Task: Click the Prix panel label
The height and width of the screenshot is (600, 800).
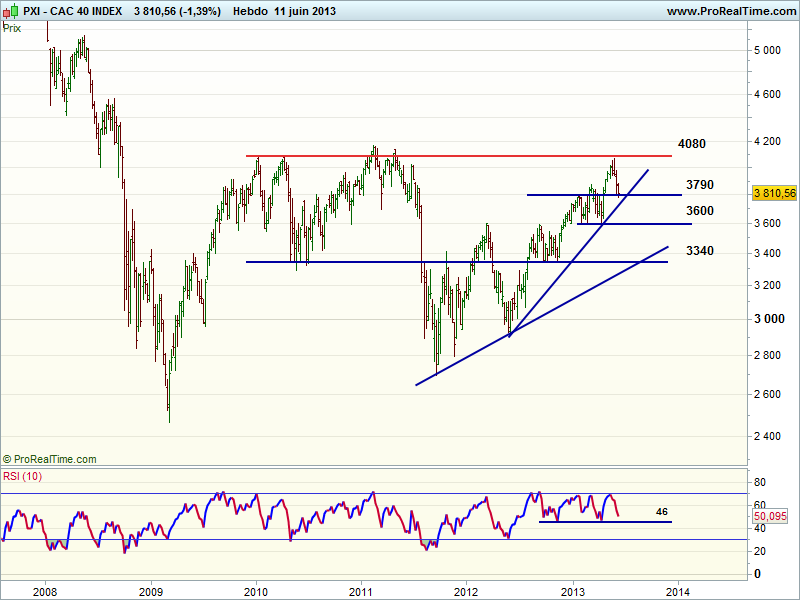Action: pos(12,28)
